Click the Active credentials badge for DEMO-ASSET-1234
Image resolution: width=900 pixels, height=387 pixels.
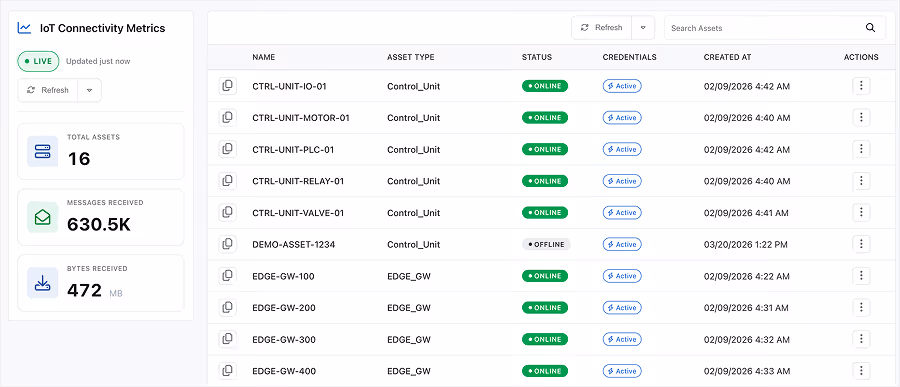pyautogui.click(x=622, y=245)
